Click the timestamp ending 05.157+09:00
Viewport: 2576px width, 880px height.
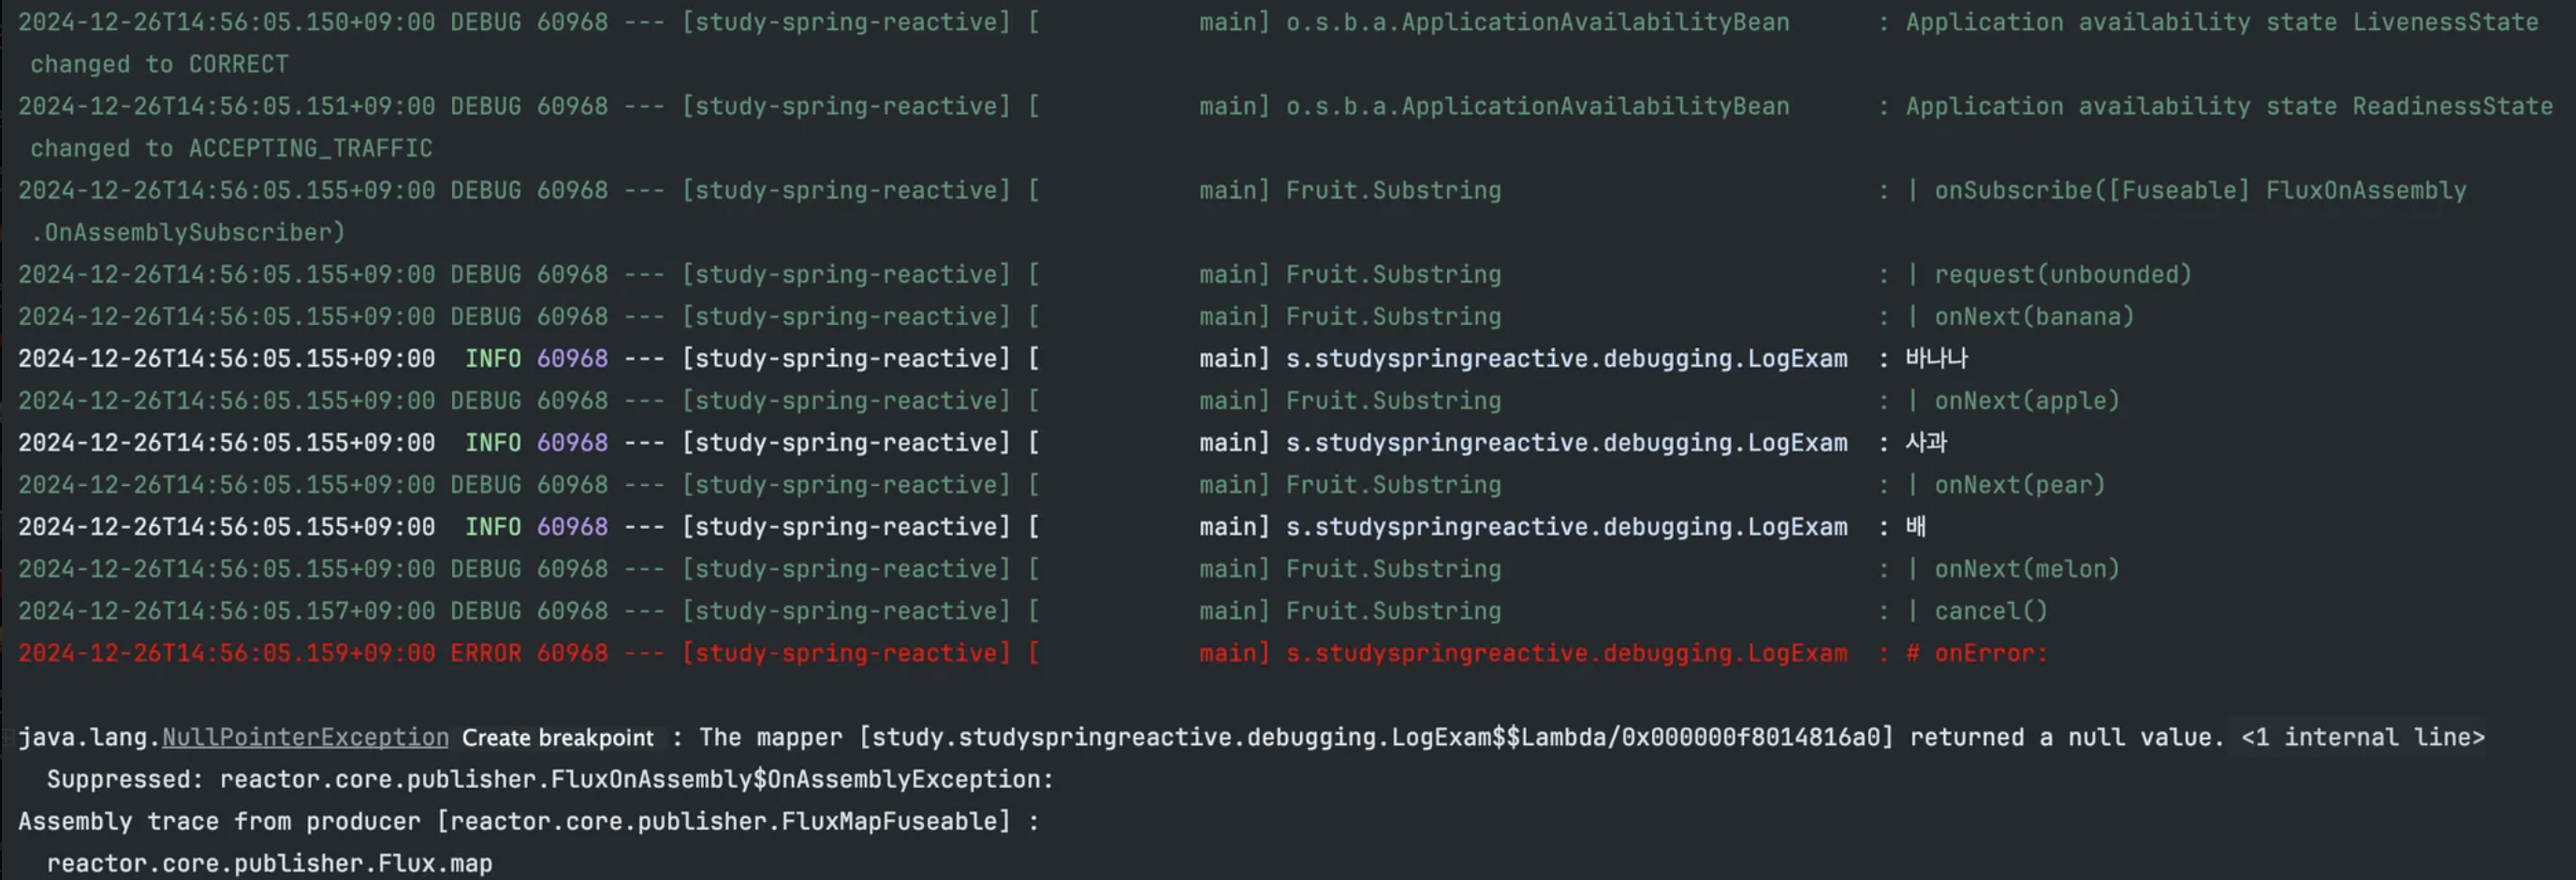pyautogui.click(x=227, y=610)
